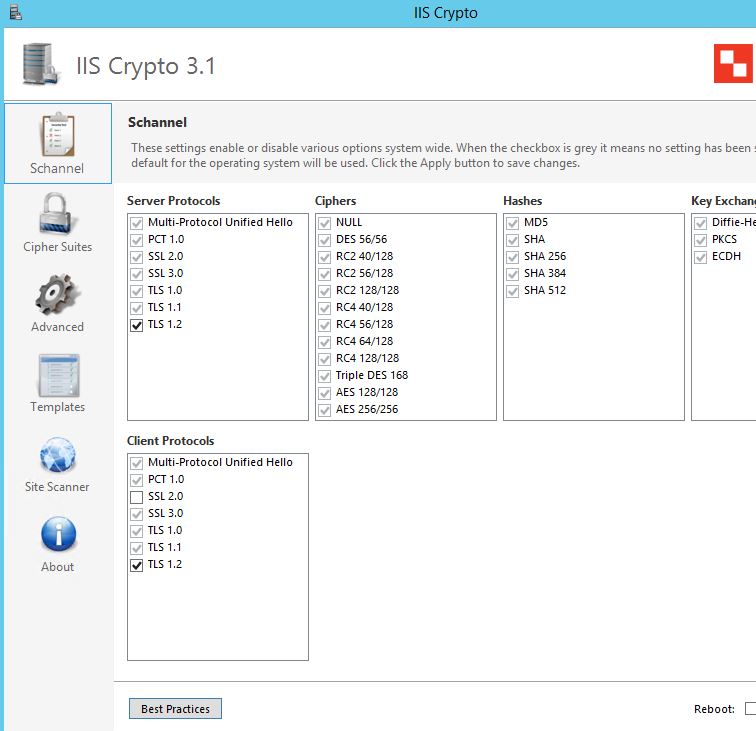
Task: Toggle the PKCS key exchange checkbox
Action: (701, 240)
